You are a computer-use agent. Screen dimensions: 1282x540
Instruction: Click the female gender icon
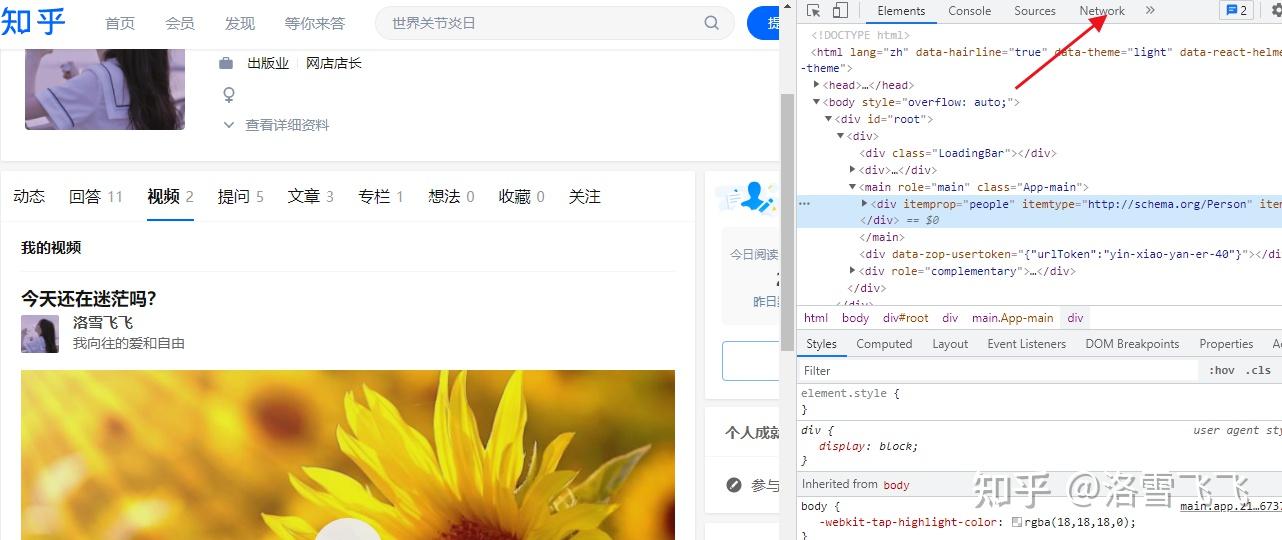(228, 95)
